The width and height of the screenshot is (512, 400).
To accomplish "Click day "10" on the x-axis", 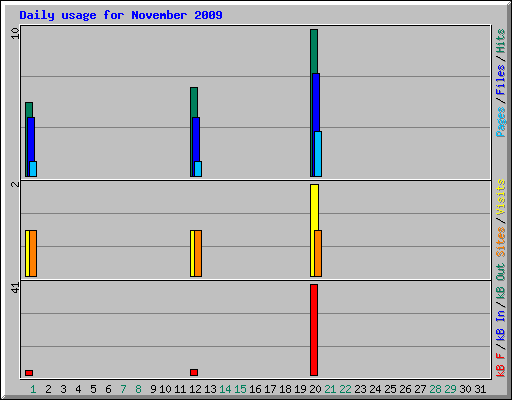I will click(x=165, y=389).
